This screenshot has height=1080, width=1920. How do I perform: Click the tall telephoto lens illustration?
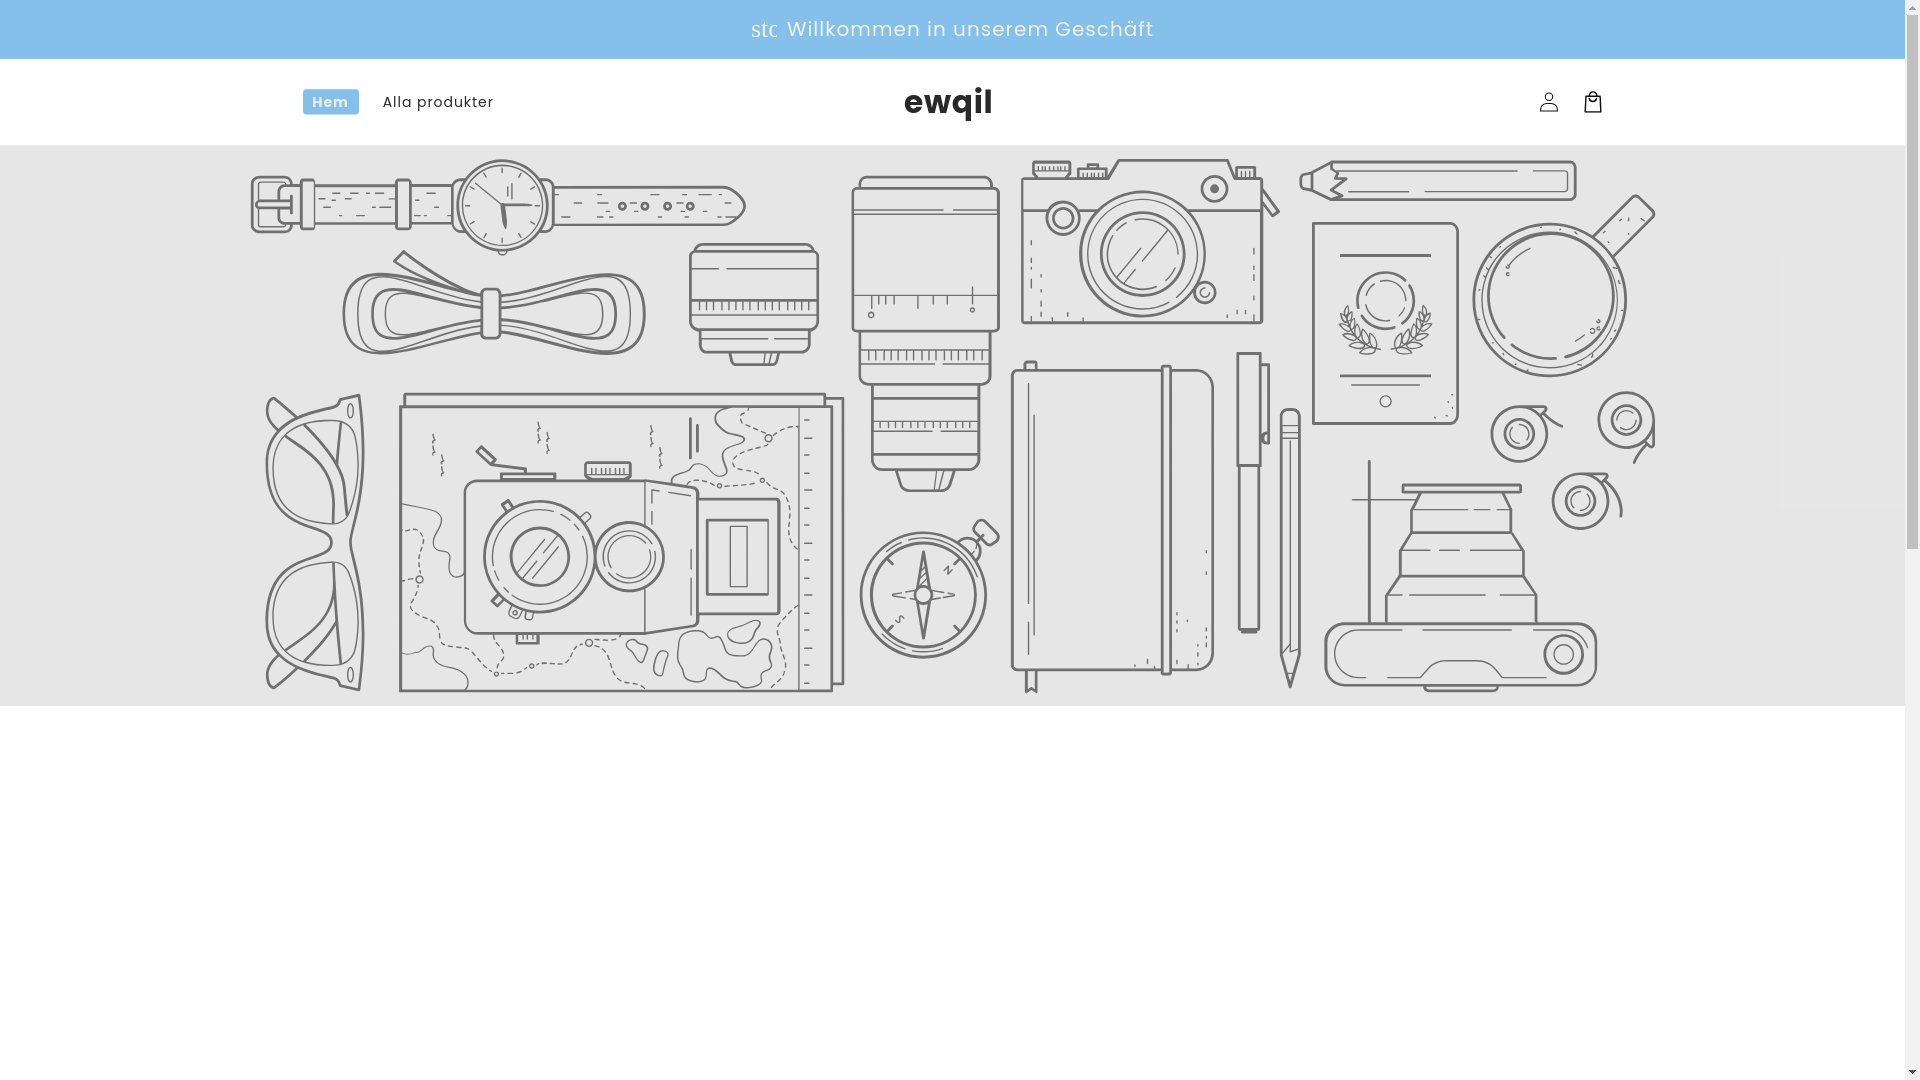[925, 333]
